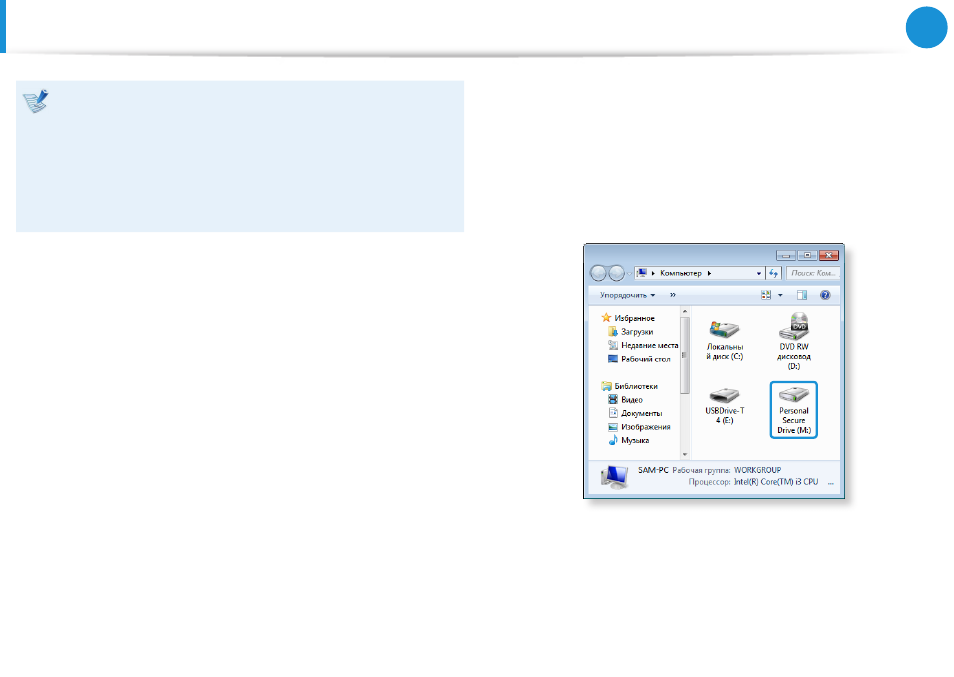
Task: Select the Personal Secure Drive (M:)
Action: point(794,410)
